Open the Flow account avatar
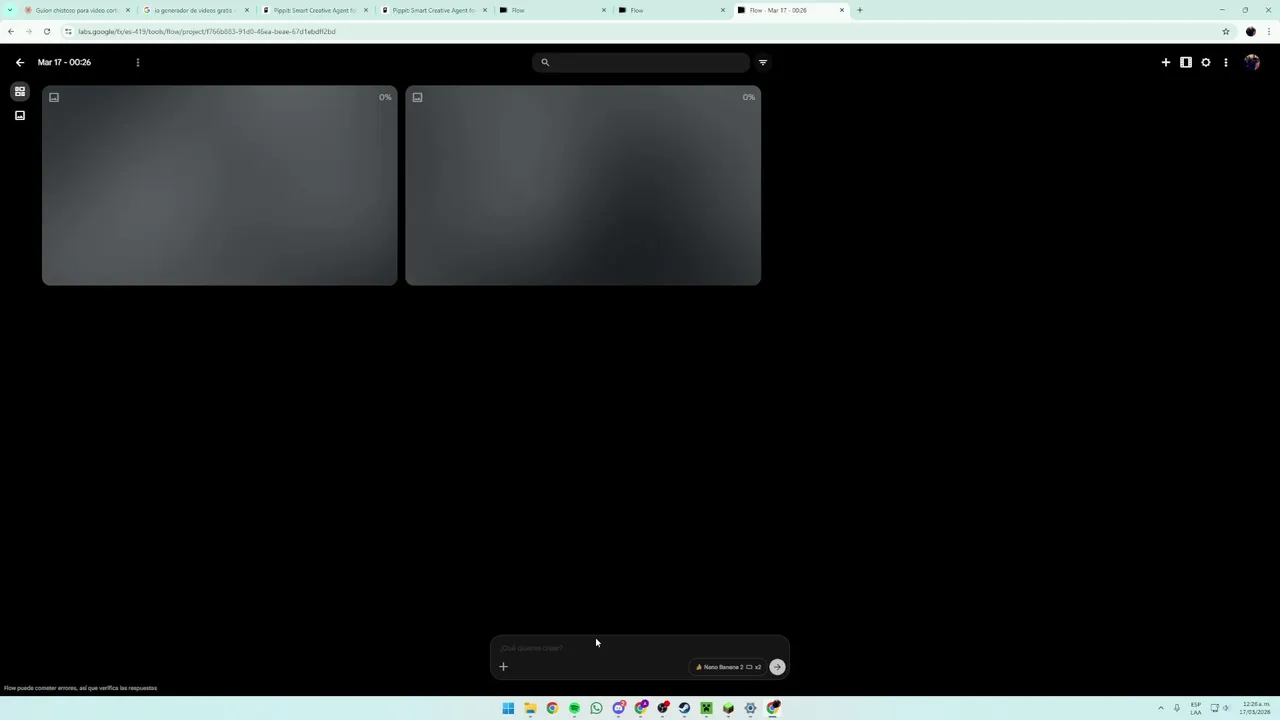Viewport: 1280px width, 720px height. coord(1252,62)
